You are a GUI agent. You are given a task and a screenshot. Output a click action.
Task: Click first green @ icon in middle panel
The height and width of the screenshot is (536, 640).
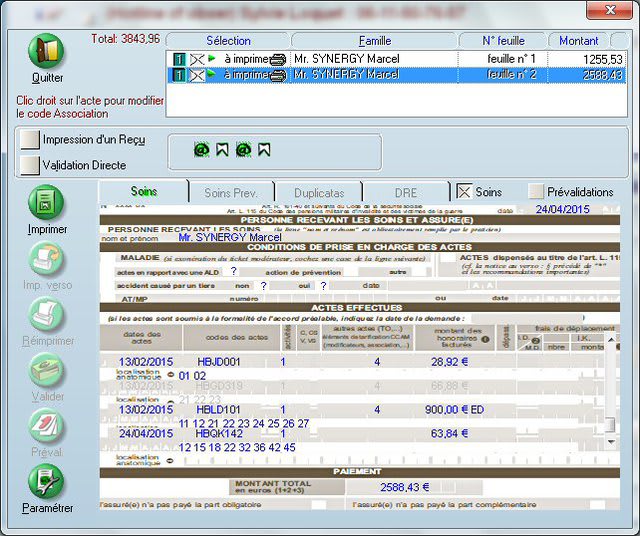(201, 150)
